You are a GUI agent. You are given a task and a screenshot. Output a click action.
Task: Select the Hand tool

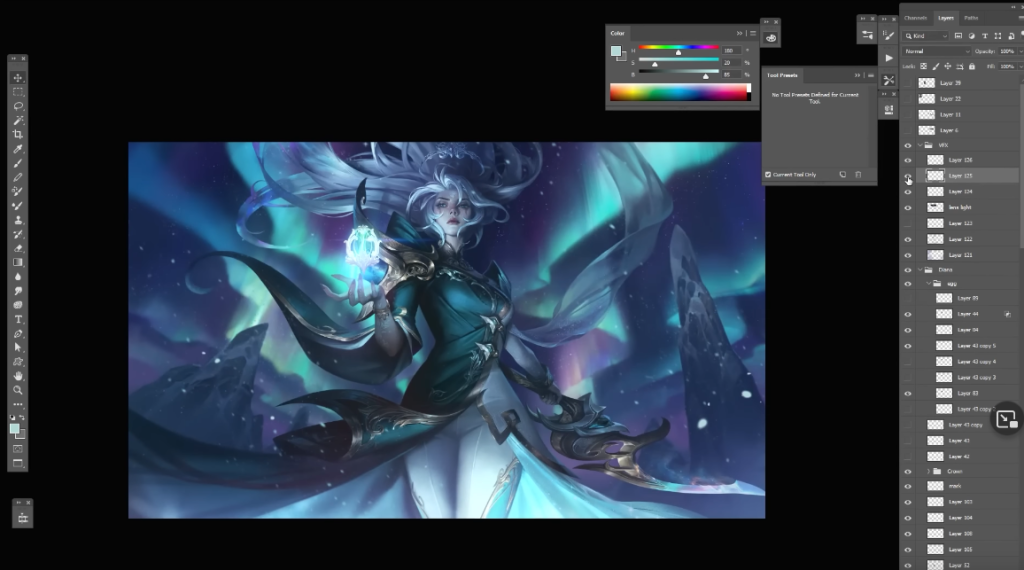(x=18, y=376)
